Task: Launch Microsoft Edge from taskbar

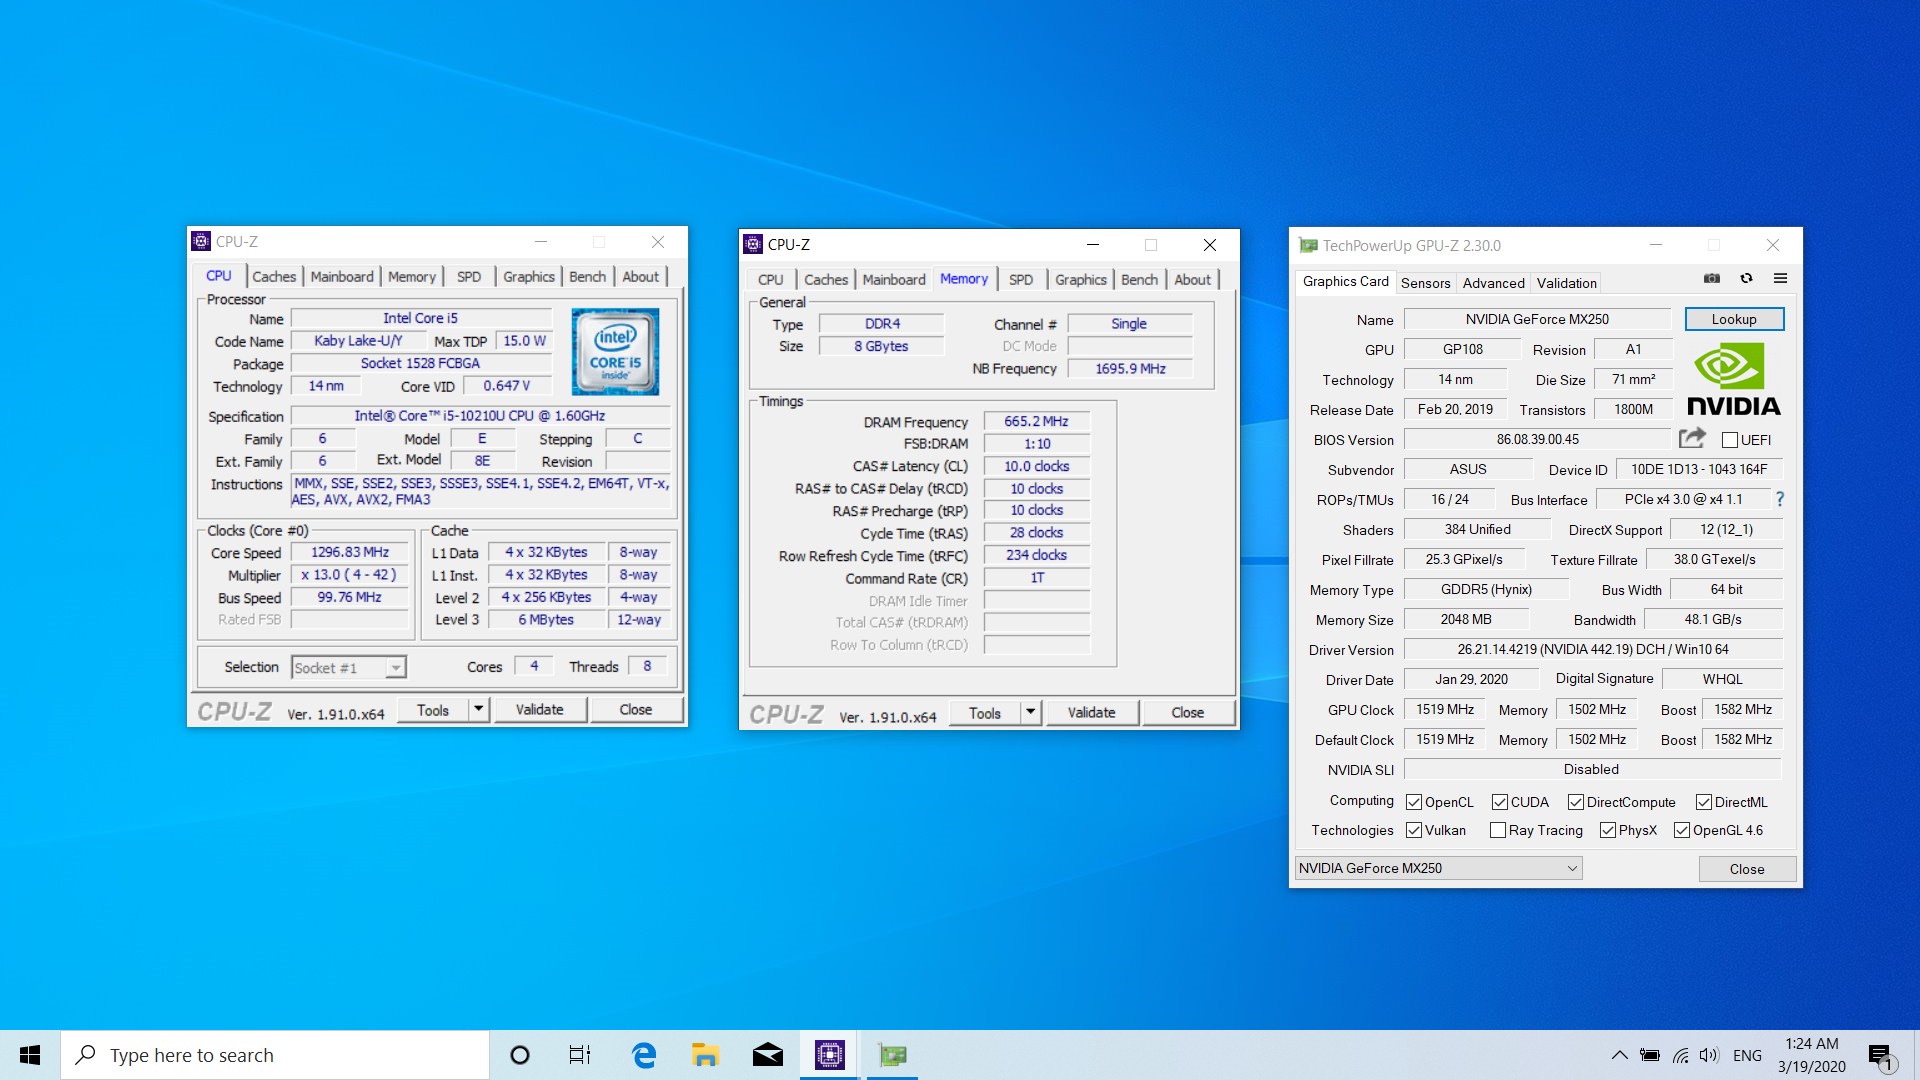Action: pyautogui.click(x=643, y=1055)
